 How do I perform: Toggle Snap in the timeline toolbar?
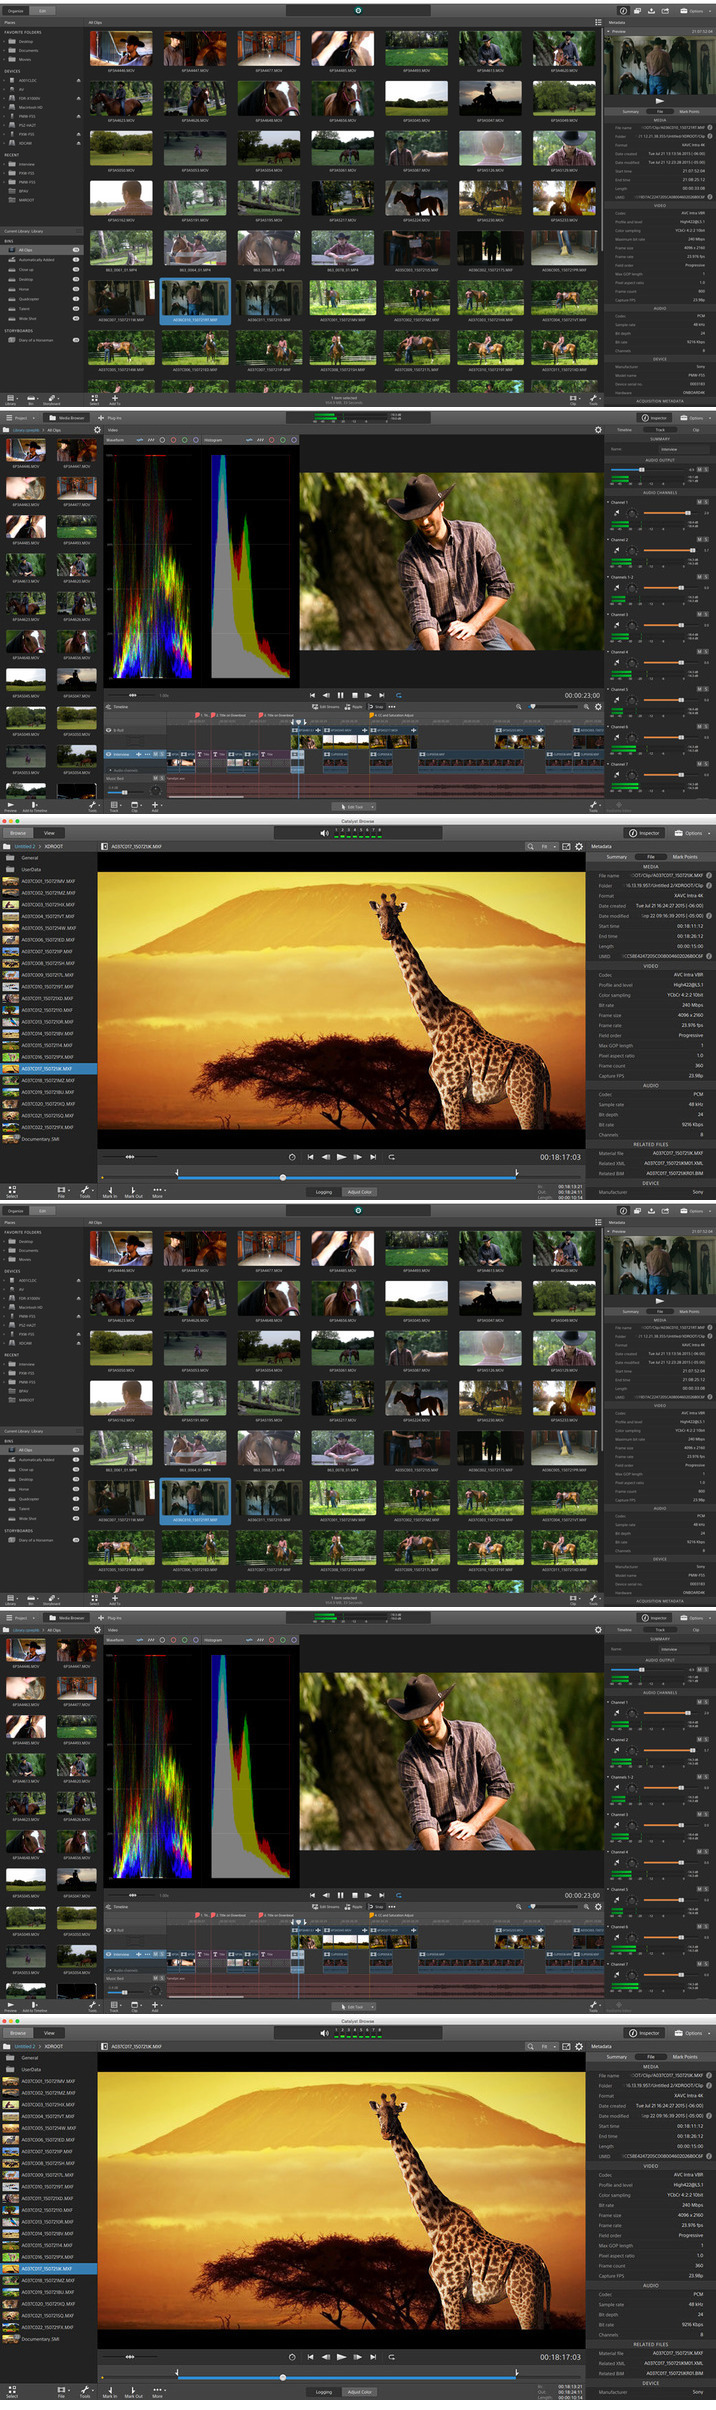(x=377, y=706)
